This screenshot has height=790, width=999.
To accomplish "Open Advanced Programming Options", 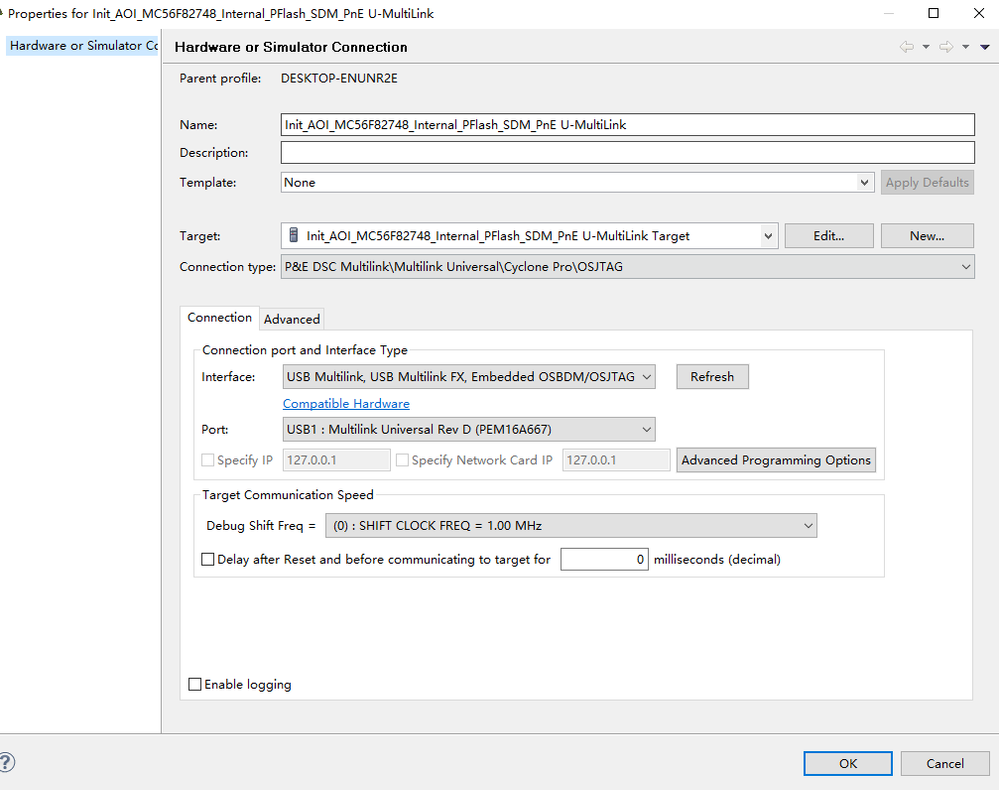I will (776, 460).
